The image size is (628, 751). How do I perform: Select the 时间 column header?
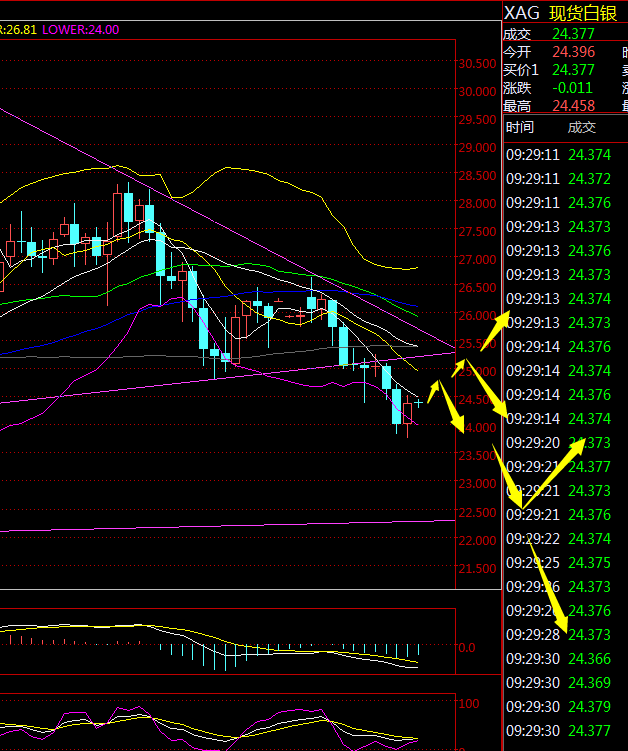[x=520, y=127]
